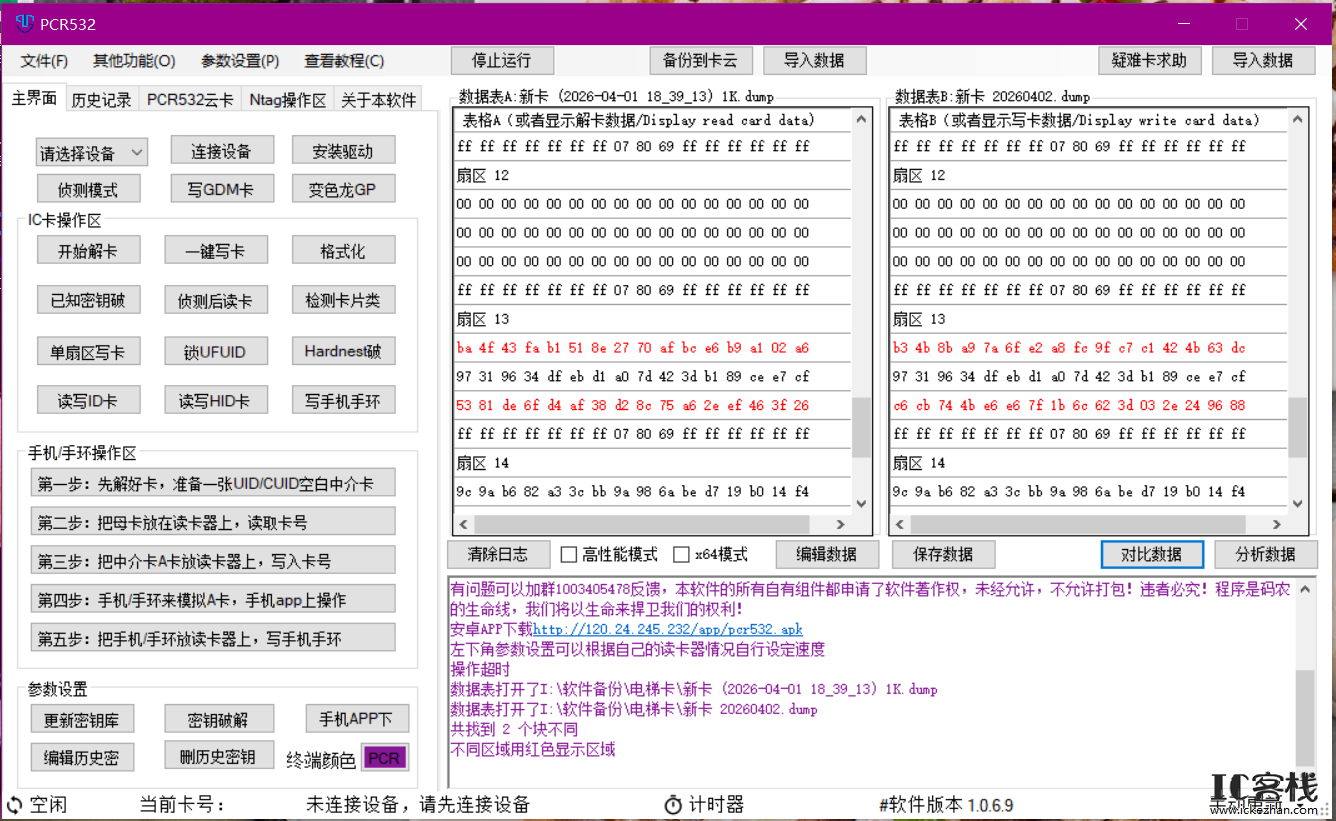Image resolution: width=1336 pixels, height=821 pixels.
Task: Click the 停止运行 button
Action: pyautogui.click(x=502, y=60)
